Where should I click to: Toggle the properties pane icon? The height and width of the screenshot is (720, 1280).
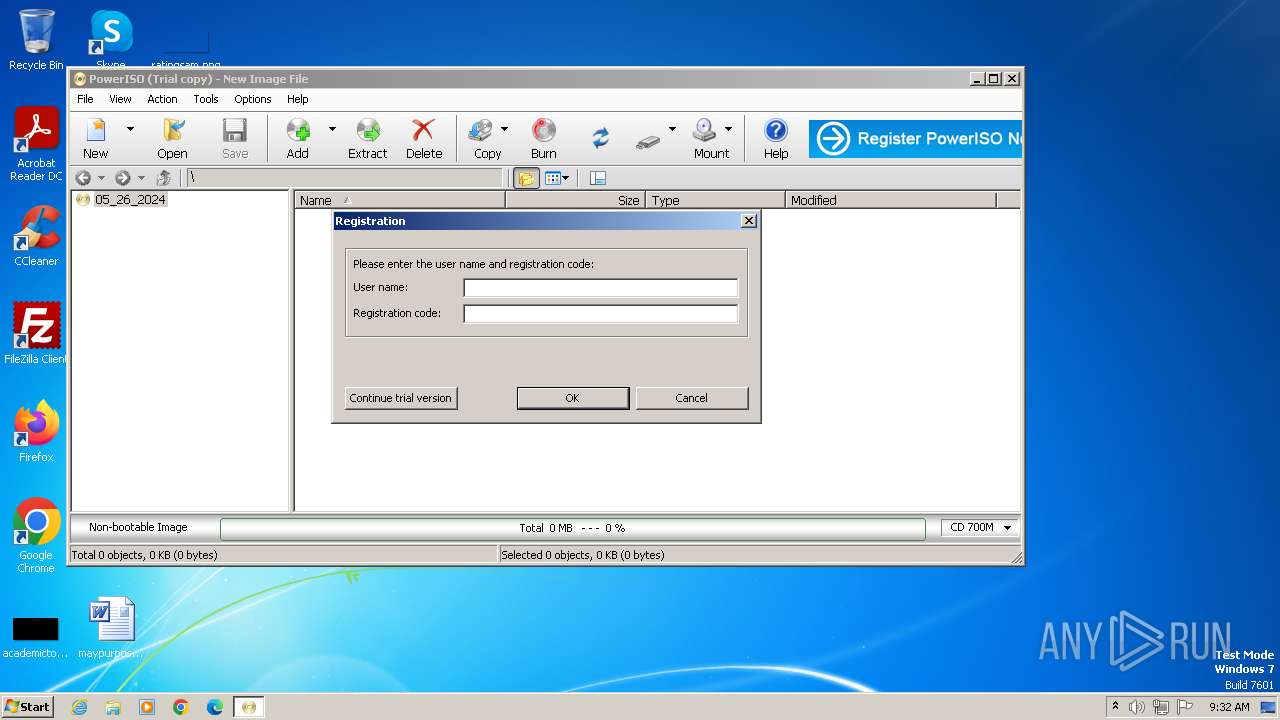[598, 178]
